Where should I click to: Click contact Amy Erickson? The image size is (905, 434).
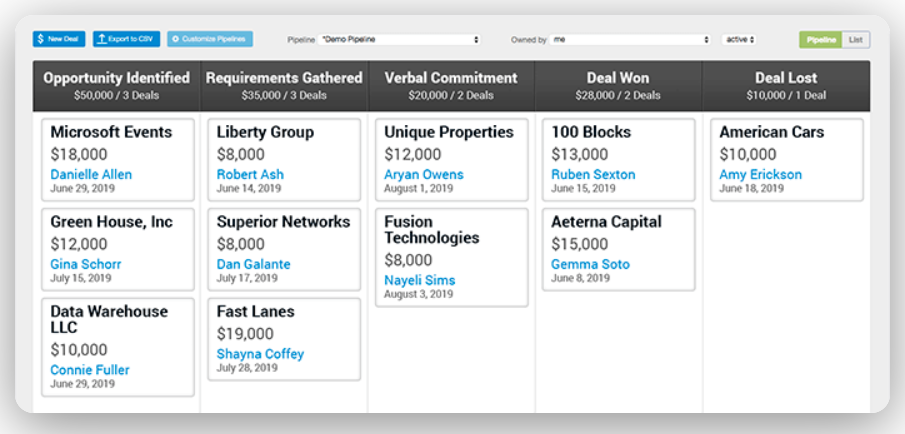(x=760, y=174)
